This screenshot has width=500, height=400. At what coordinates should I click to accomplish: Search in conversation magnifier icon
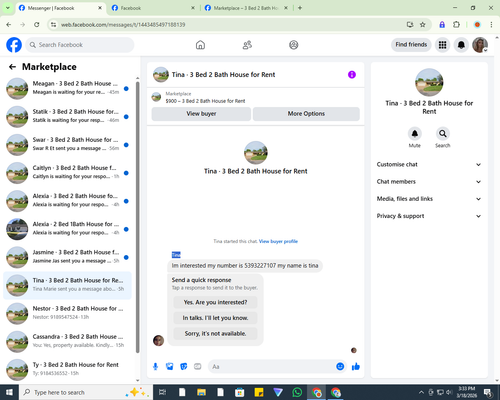[x=443, y=134]
